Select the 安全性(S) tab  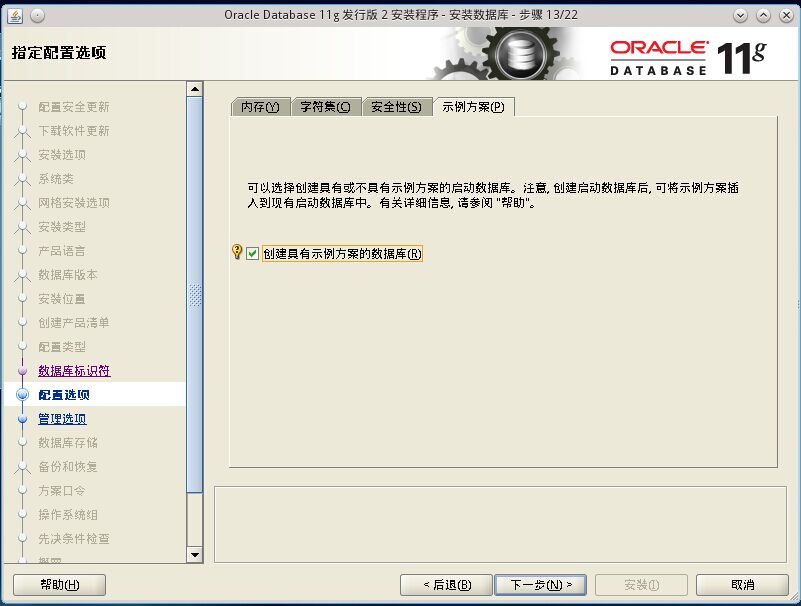coord(396,107)
